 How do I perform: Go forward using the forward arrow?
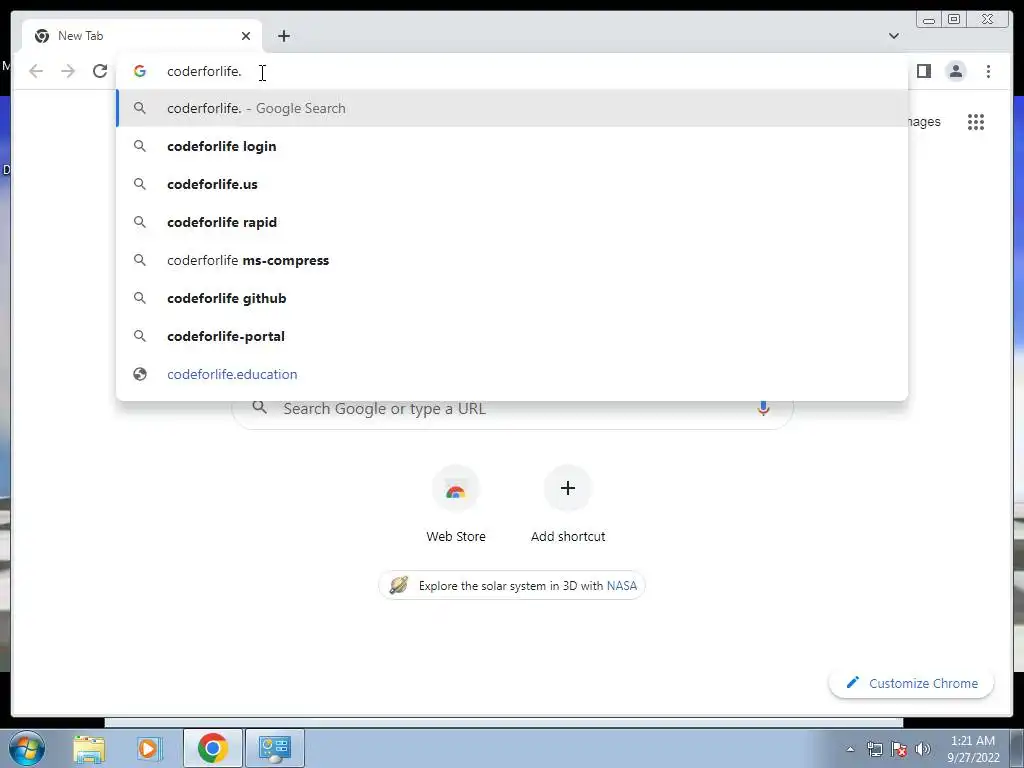pos(68,71)
